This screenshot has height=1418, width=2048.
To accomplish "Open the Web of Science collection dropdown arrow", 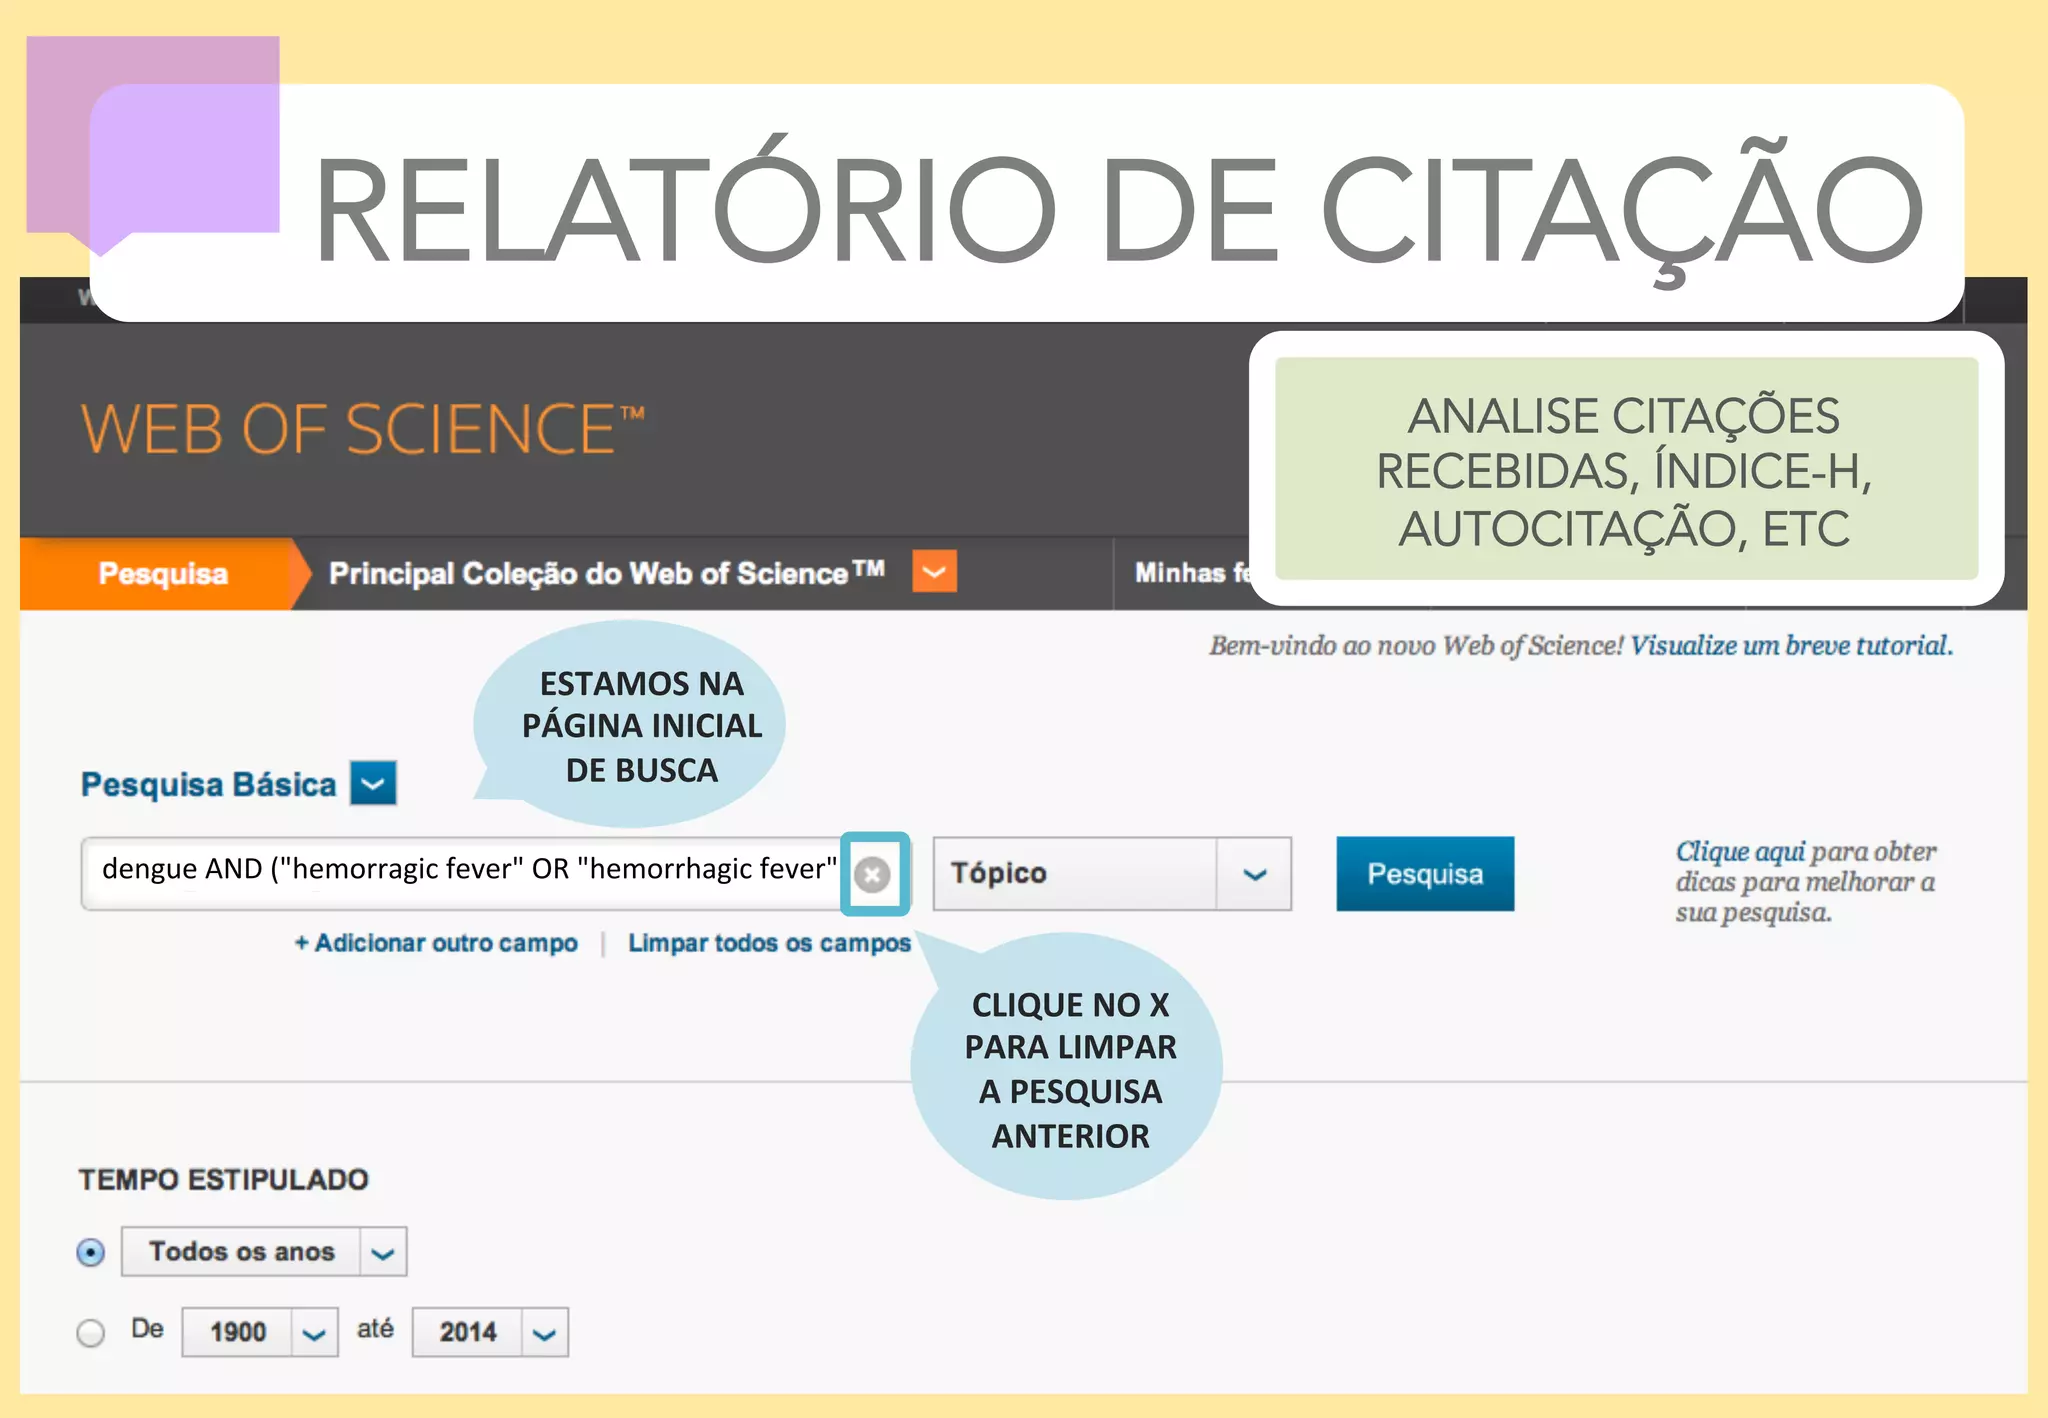I will coord(934,572).
